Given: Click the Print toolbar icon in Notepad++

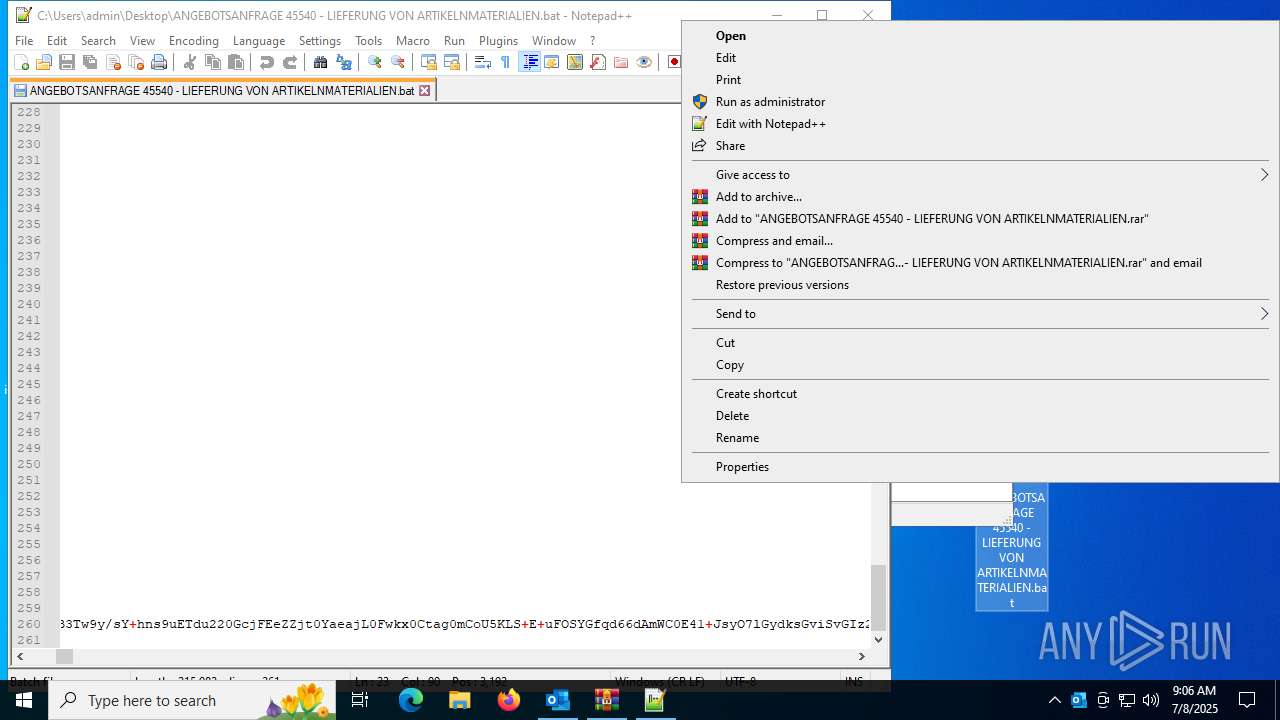Looking at the screenshot, I should pos(159,62).
